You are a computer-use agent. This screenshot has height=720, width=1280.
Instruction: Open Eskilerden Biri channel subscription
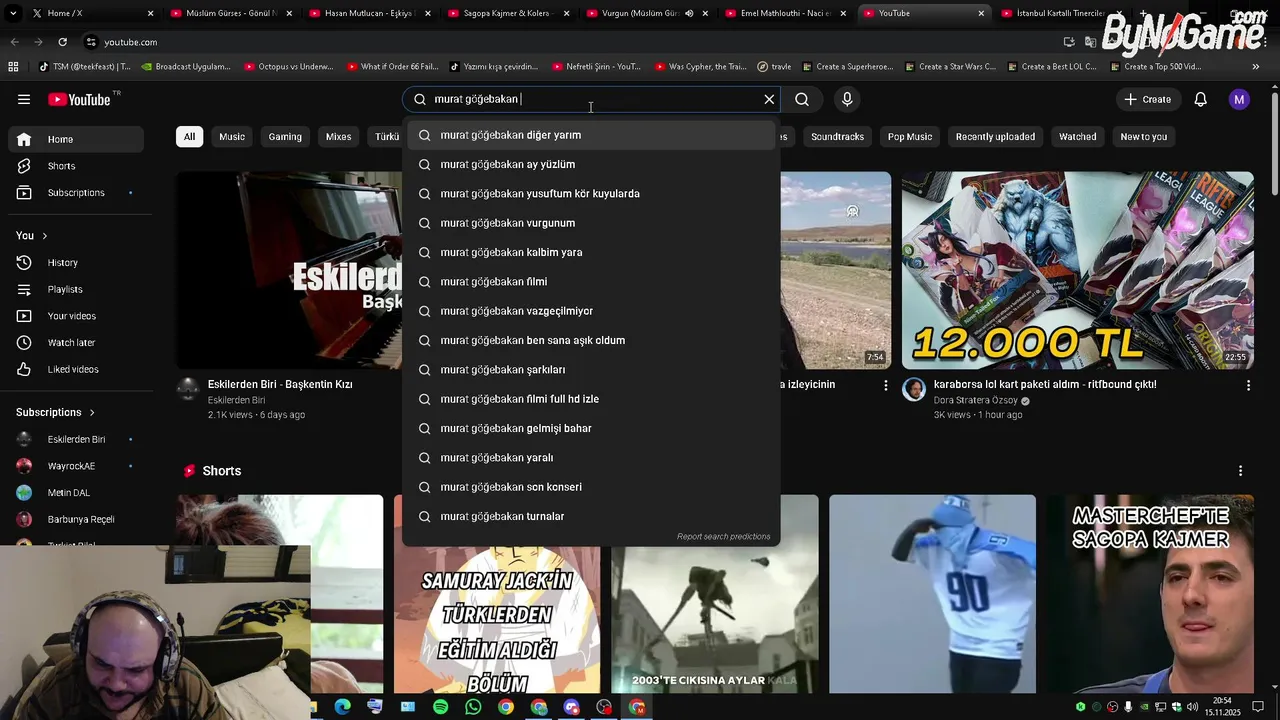point(76,439)
